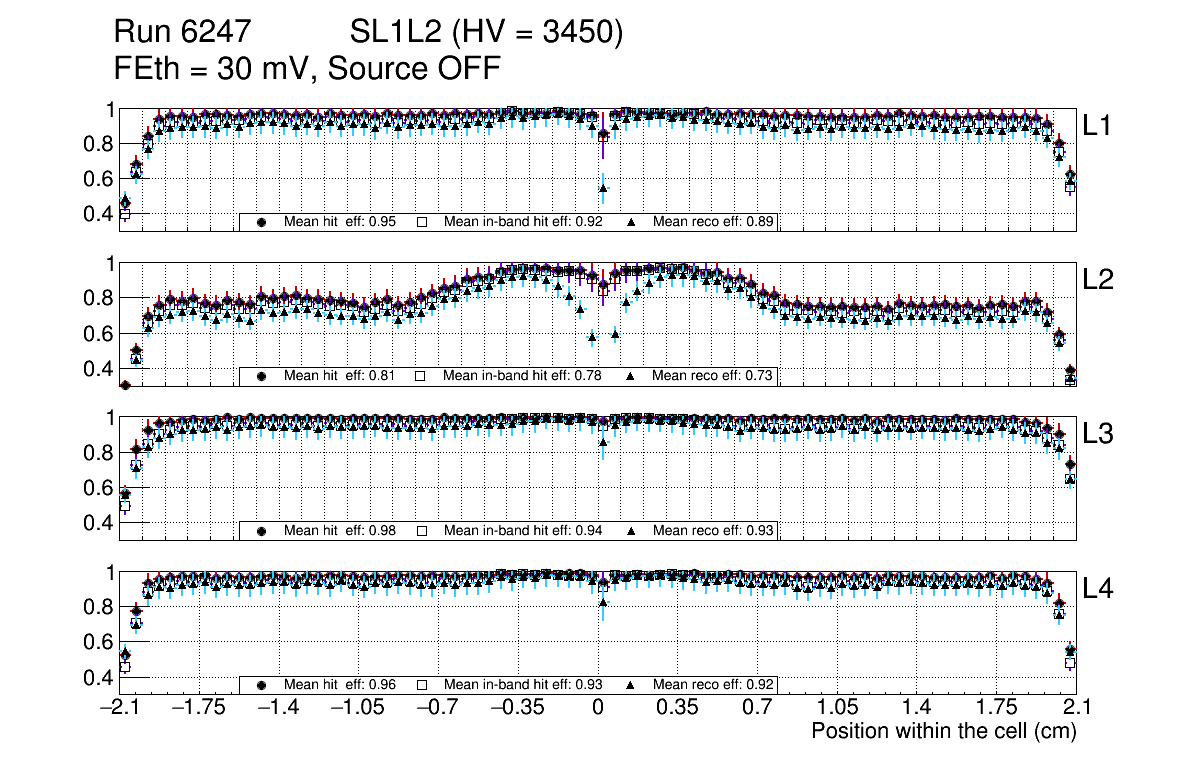Click the filled circle marker in L1 legend
Viewport: 1196px width, 772px height.
[x=262, y=222]
